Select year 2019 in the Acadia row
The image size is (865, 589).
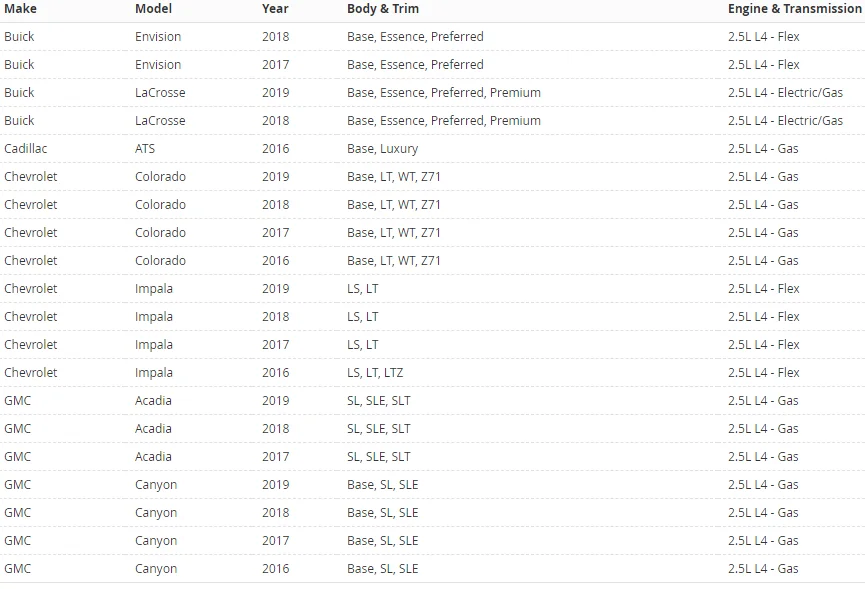(275, 401)
